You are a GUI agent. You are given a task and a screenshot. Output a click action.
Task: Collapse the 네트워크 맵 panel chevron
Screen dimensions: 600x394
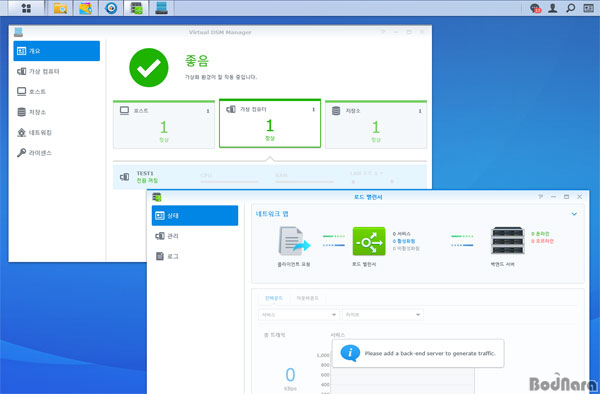point(574,214)
